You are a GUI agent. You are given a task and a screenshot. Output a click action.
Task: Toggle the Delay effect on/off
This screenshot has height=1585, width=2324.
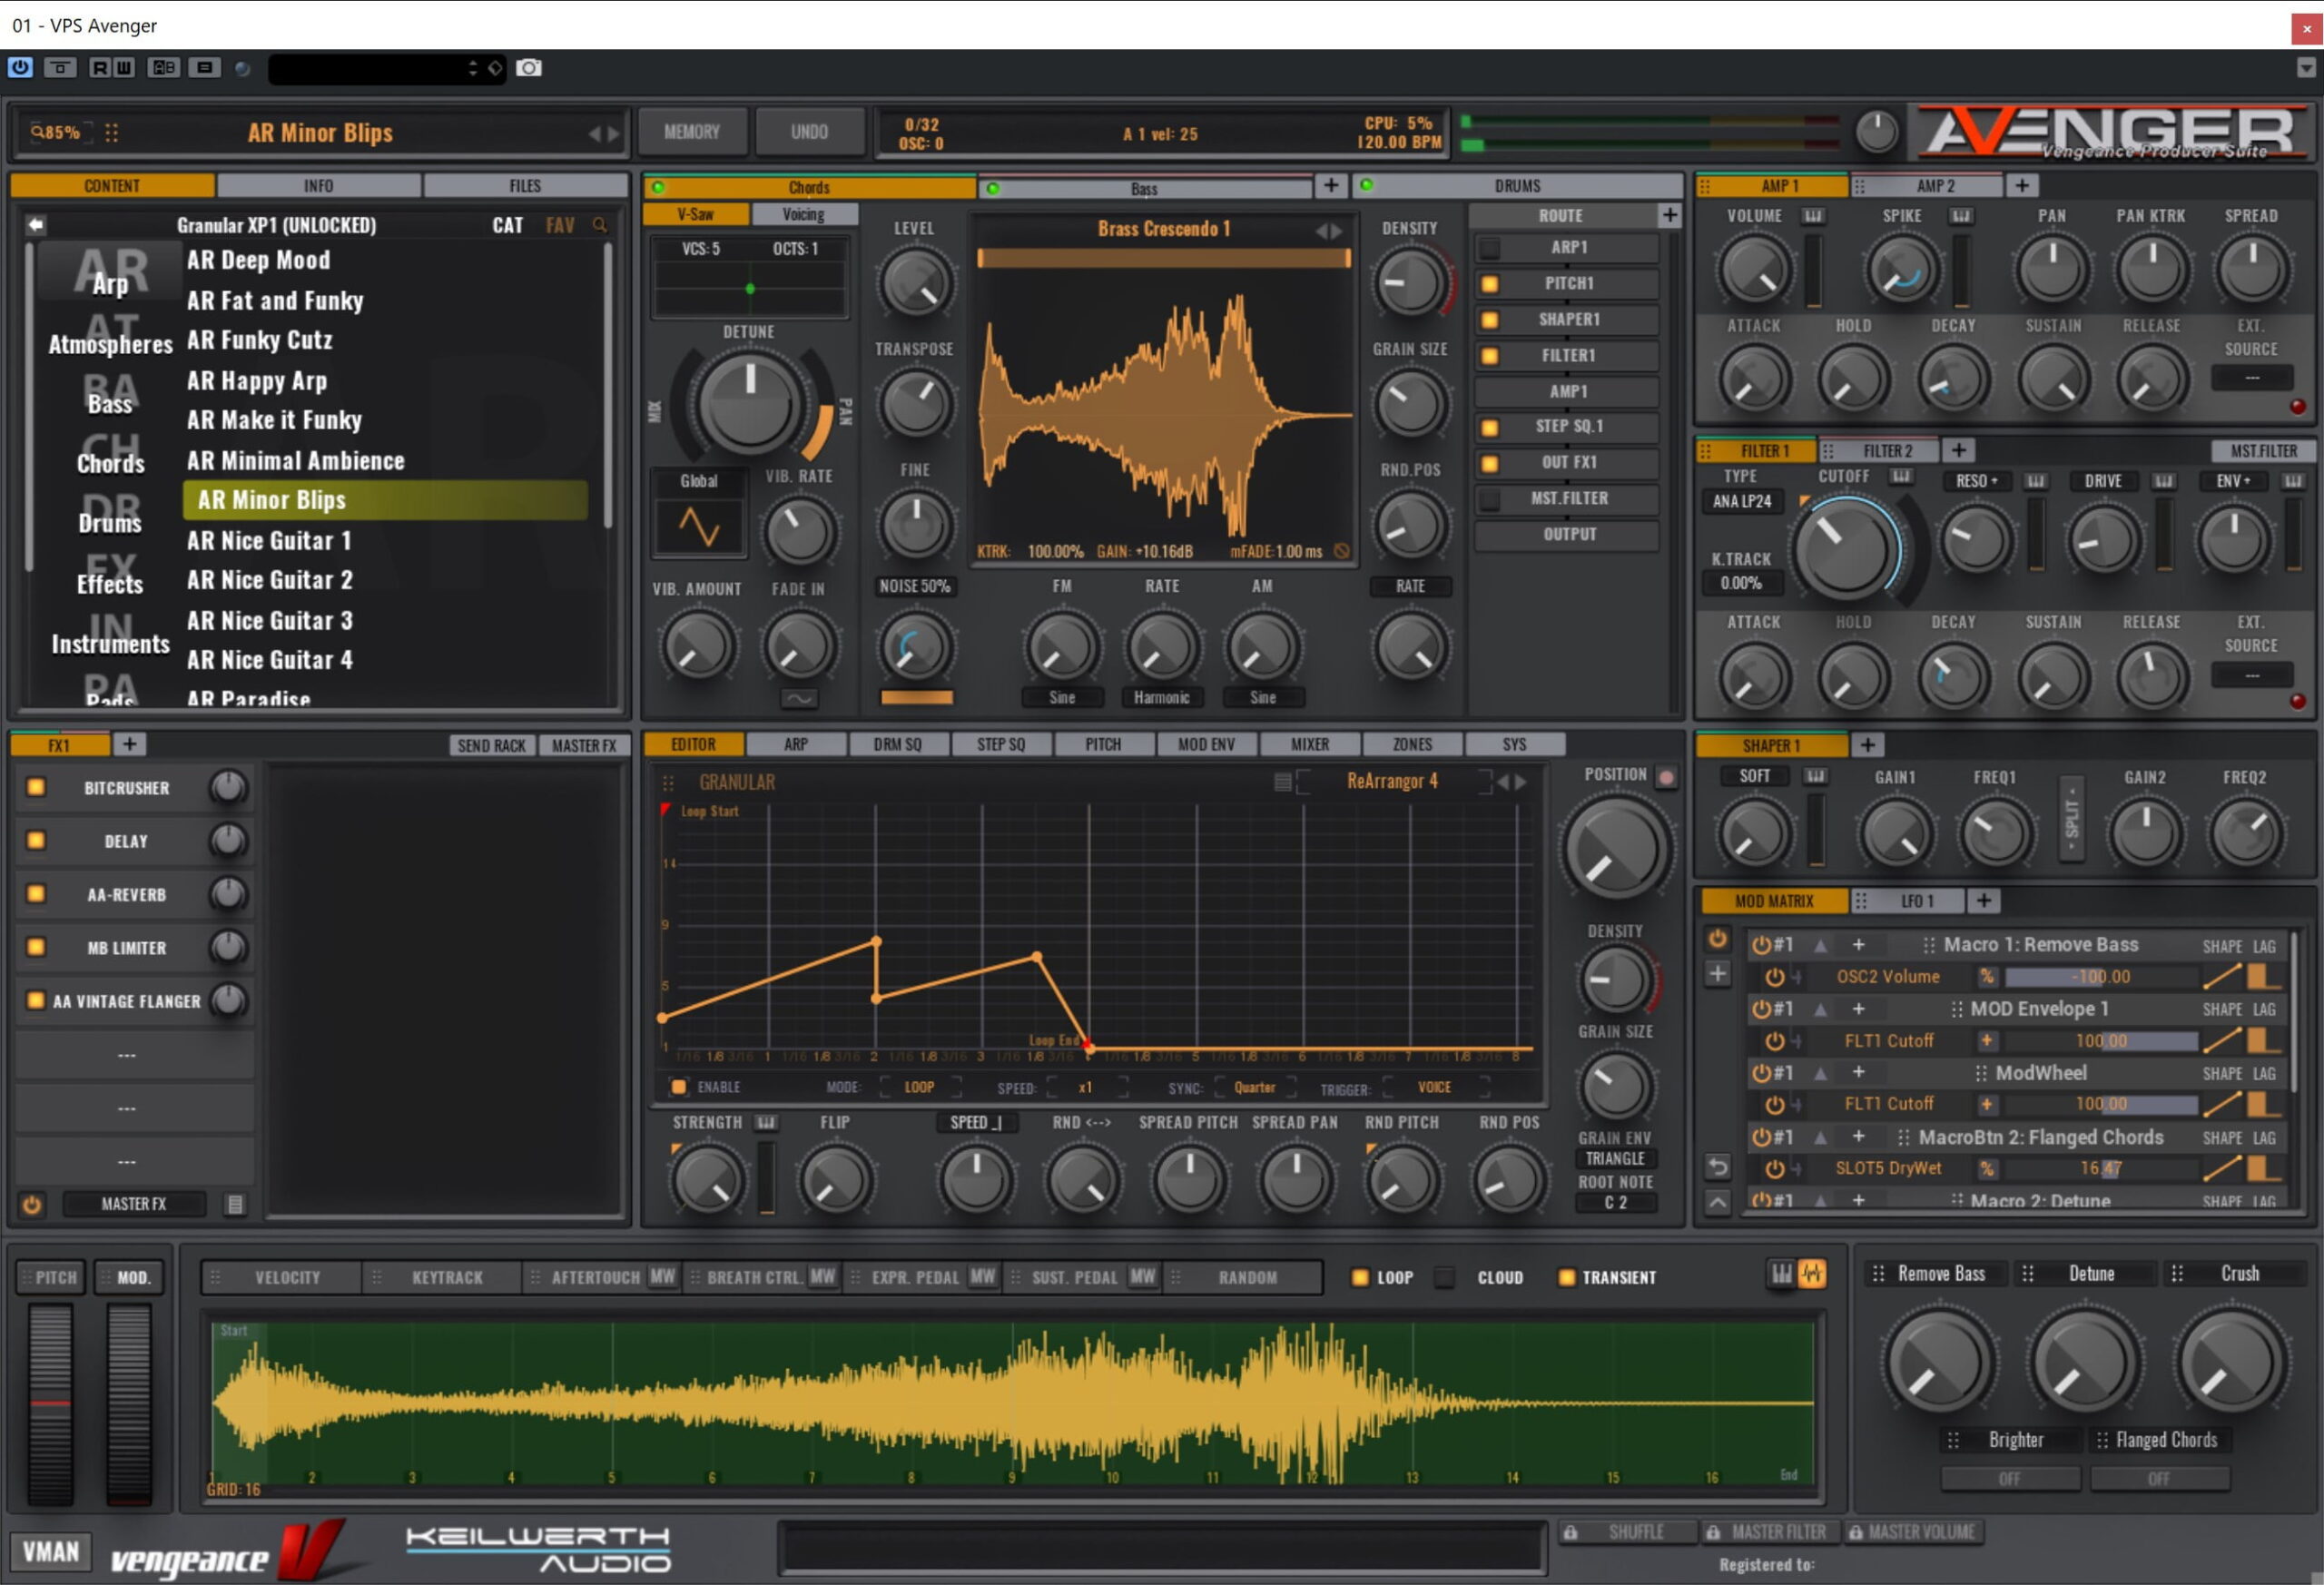[36, 841]
